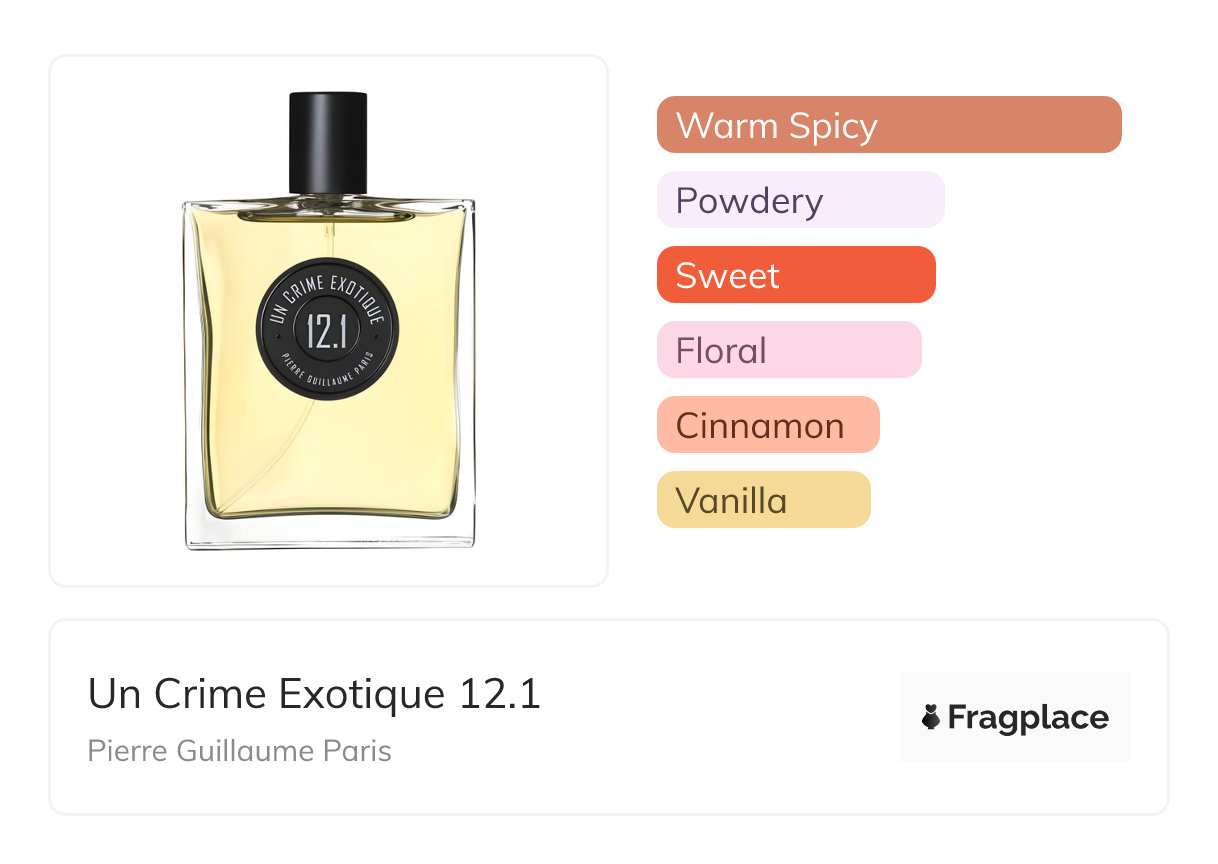Viewport: 1218px width, 864px height.
Task: Pick the Floral accord bar
Action: 789,350
